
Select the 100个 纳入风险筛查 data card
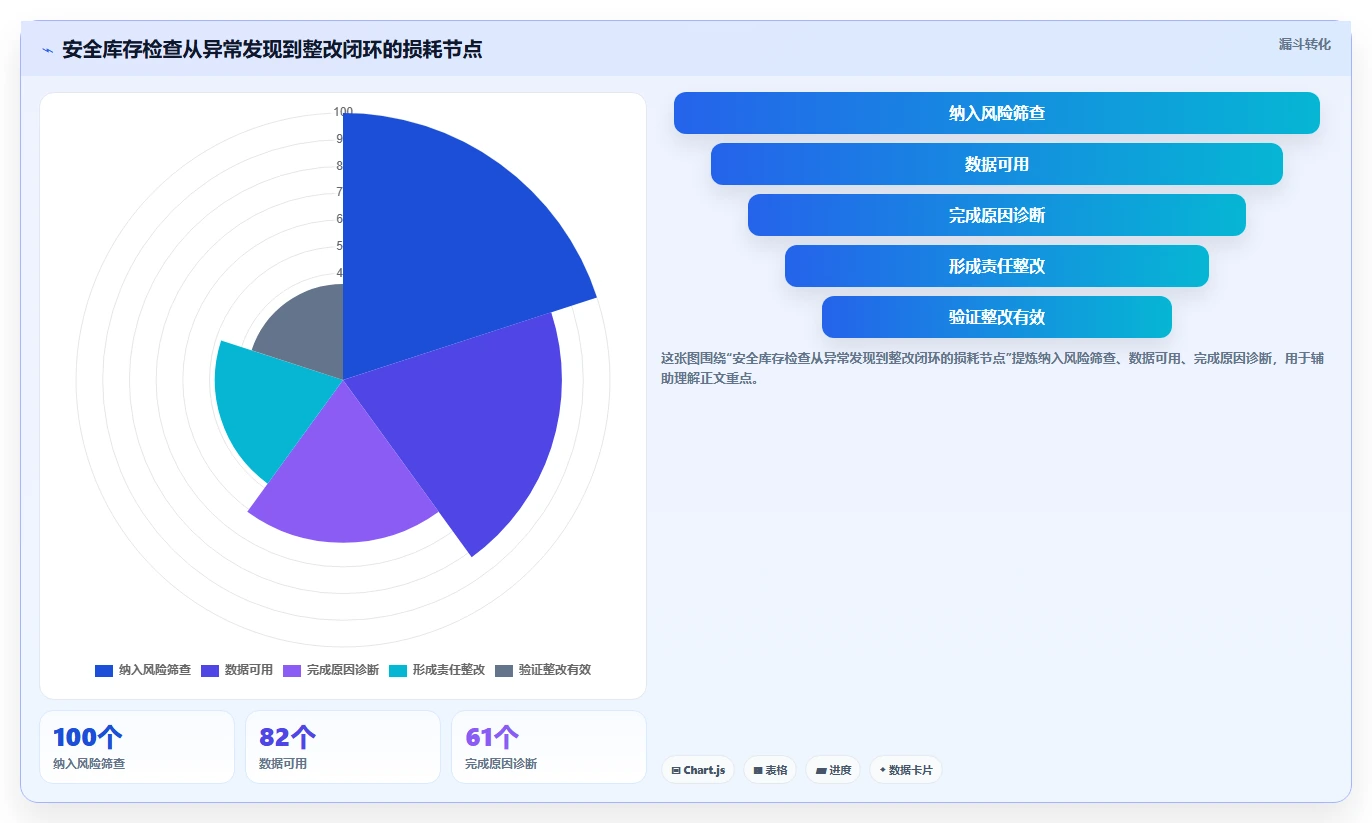tap(137, 747)
